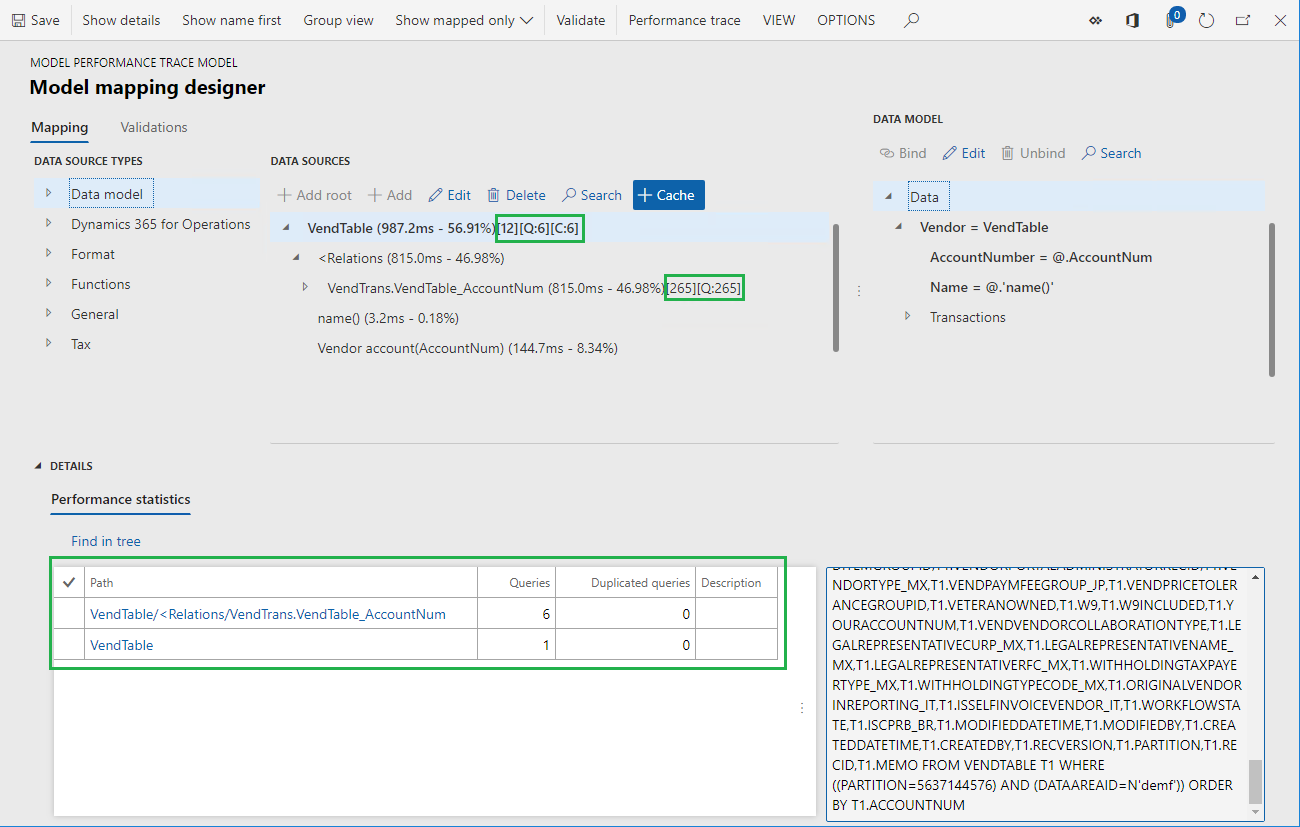The image size is (1300, 827).
Task: Open the form in a new window icon
Action: pos(1243,20)
